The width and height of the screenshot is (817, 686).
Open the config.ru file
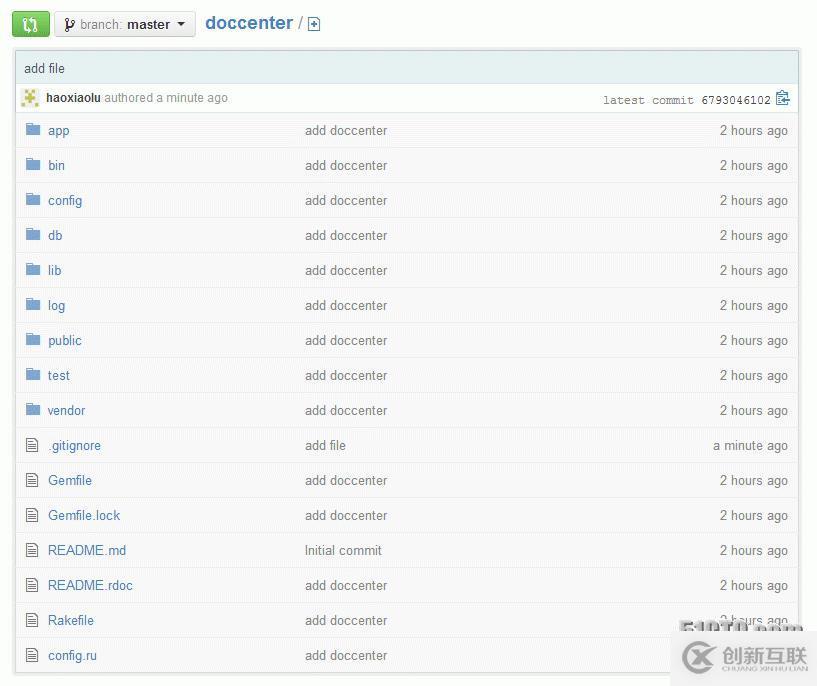point(72,655)
